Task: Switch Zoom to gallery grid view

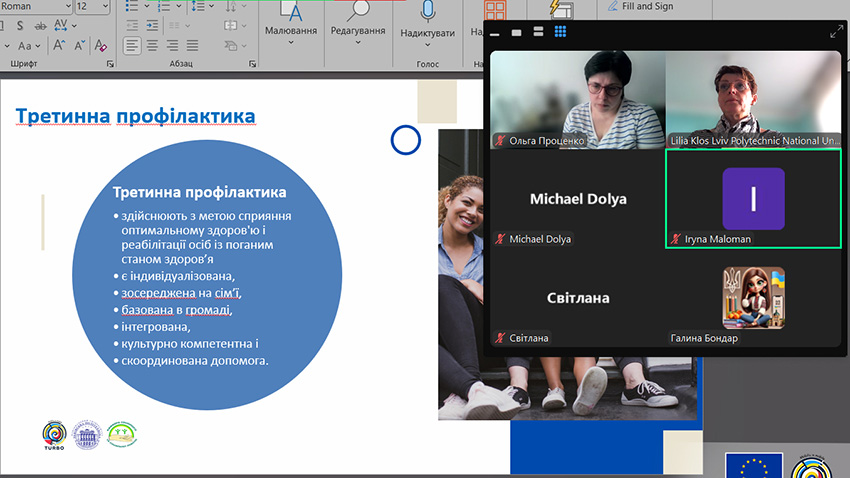Action: coord(561,32)
